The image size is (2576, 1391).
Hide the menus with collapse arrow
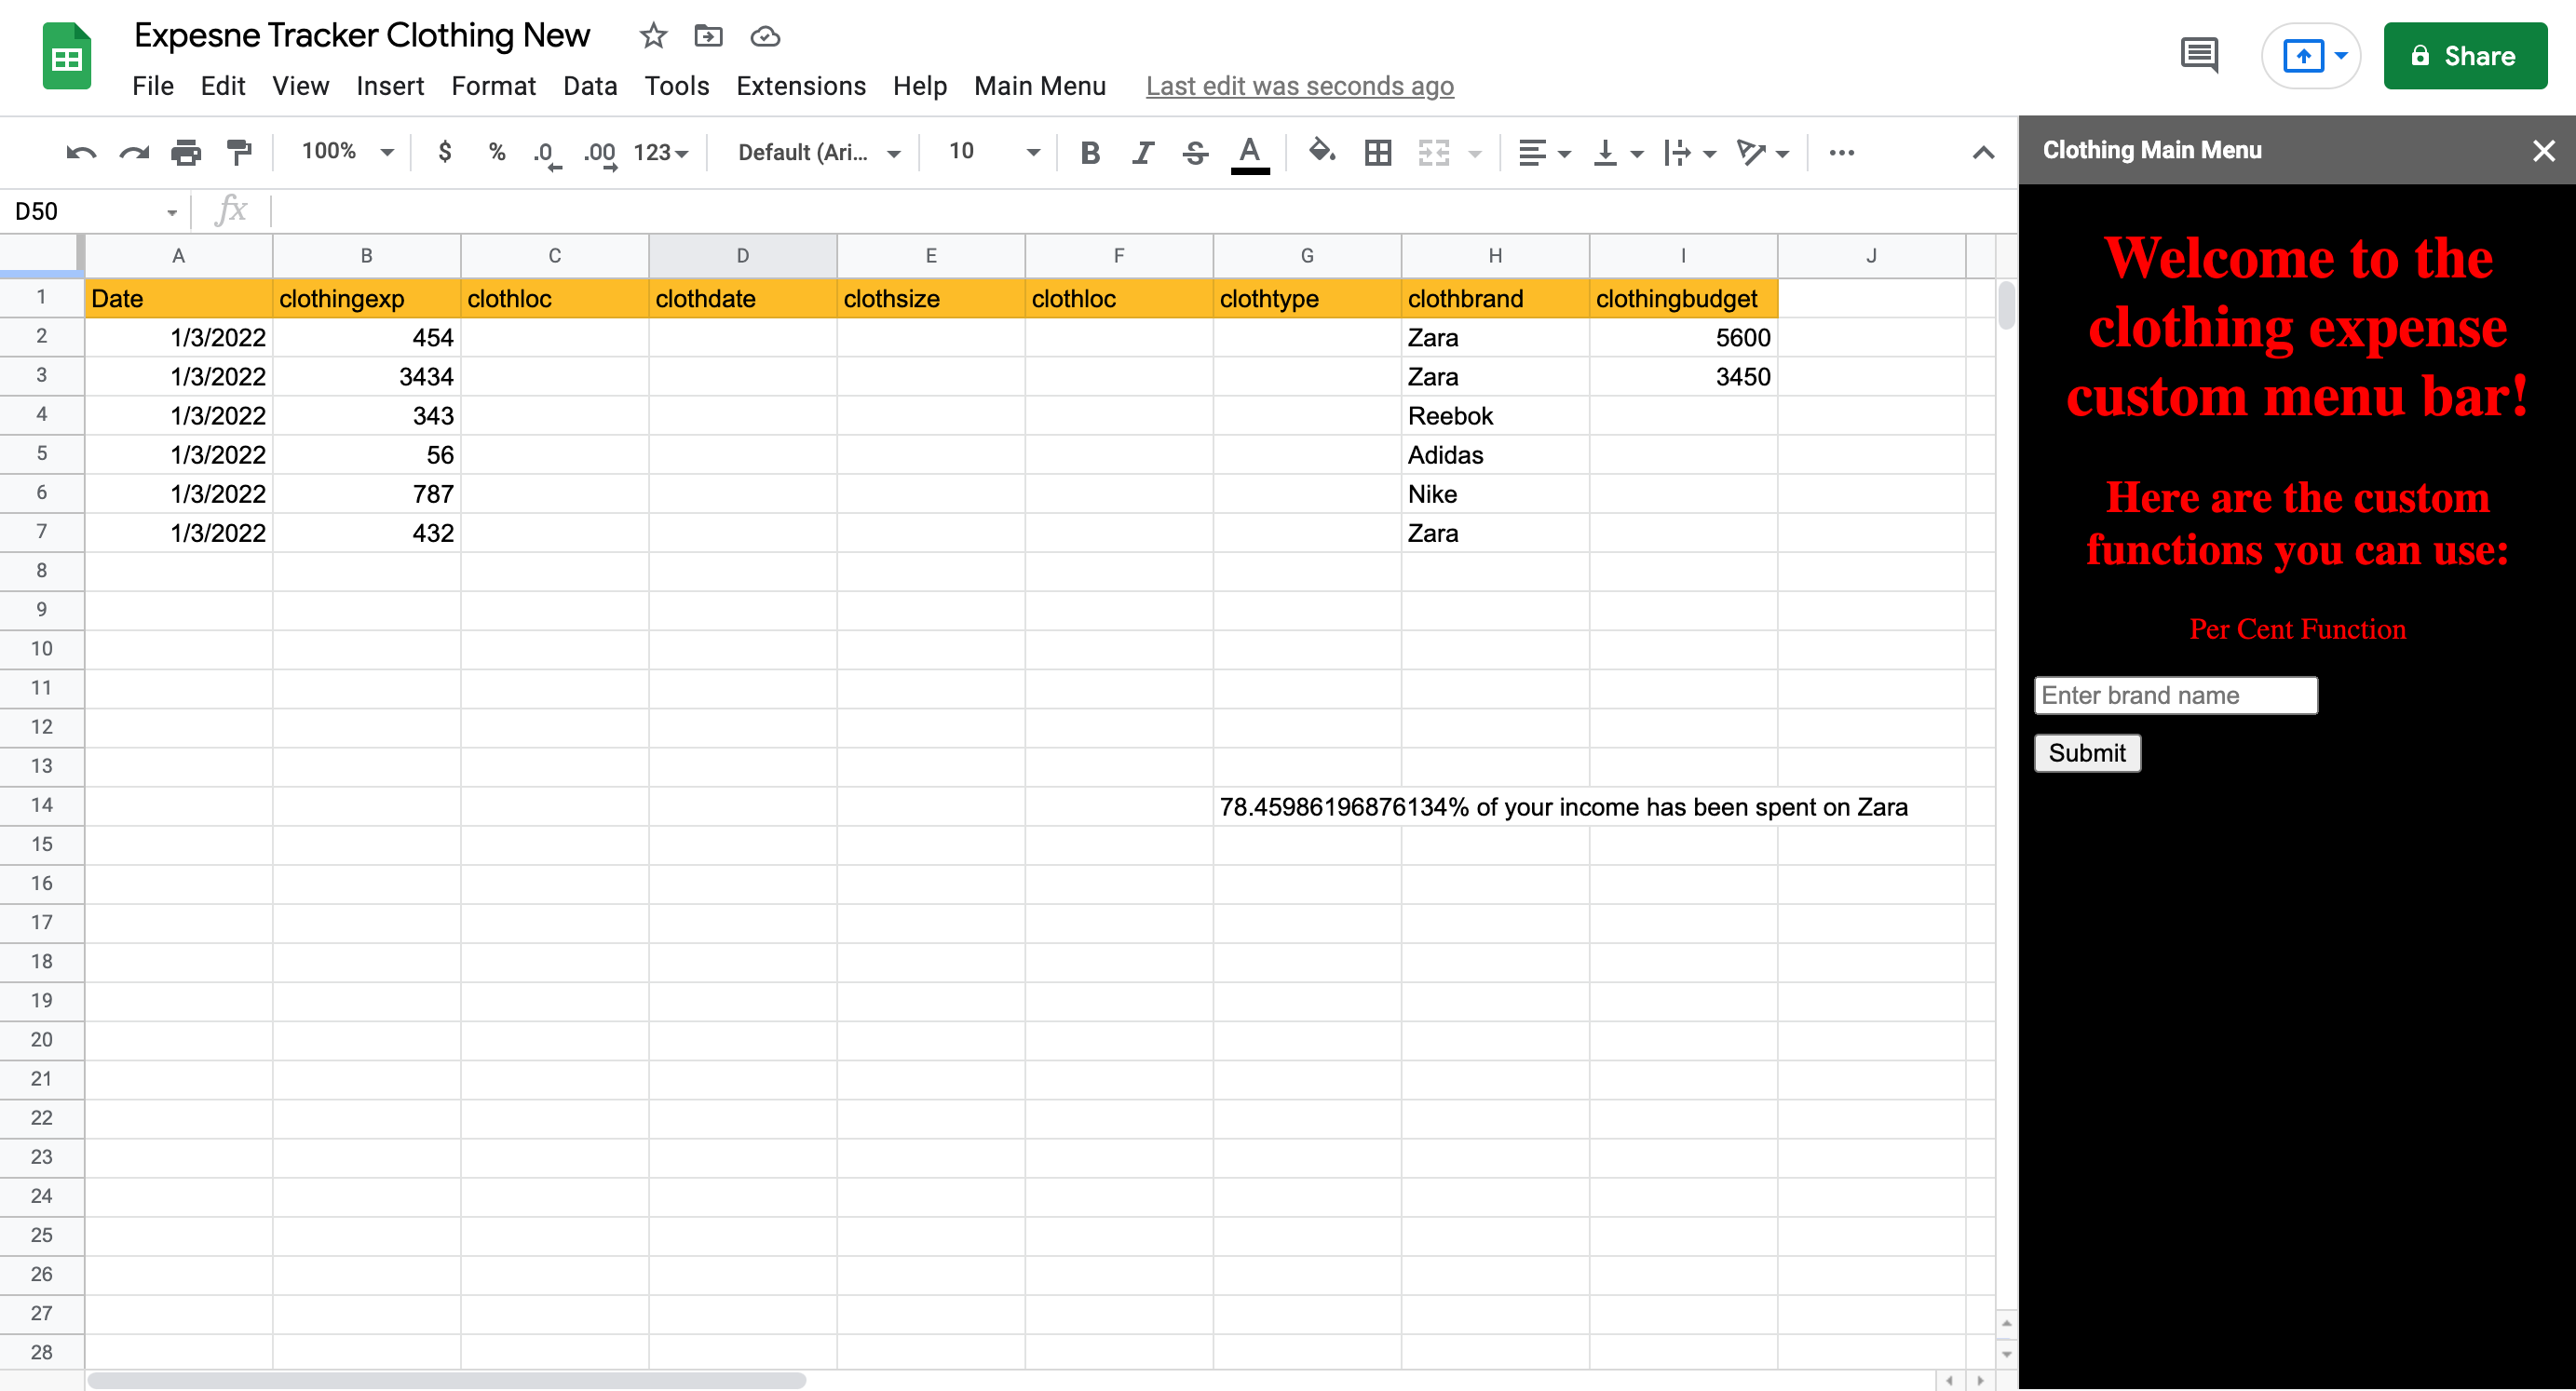point(1983,153)
